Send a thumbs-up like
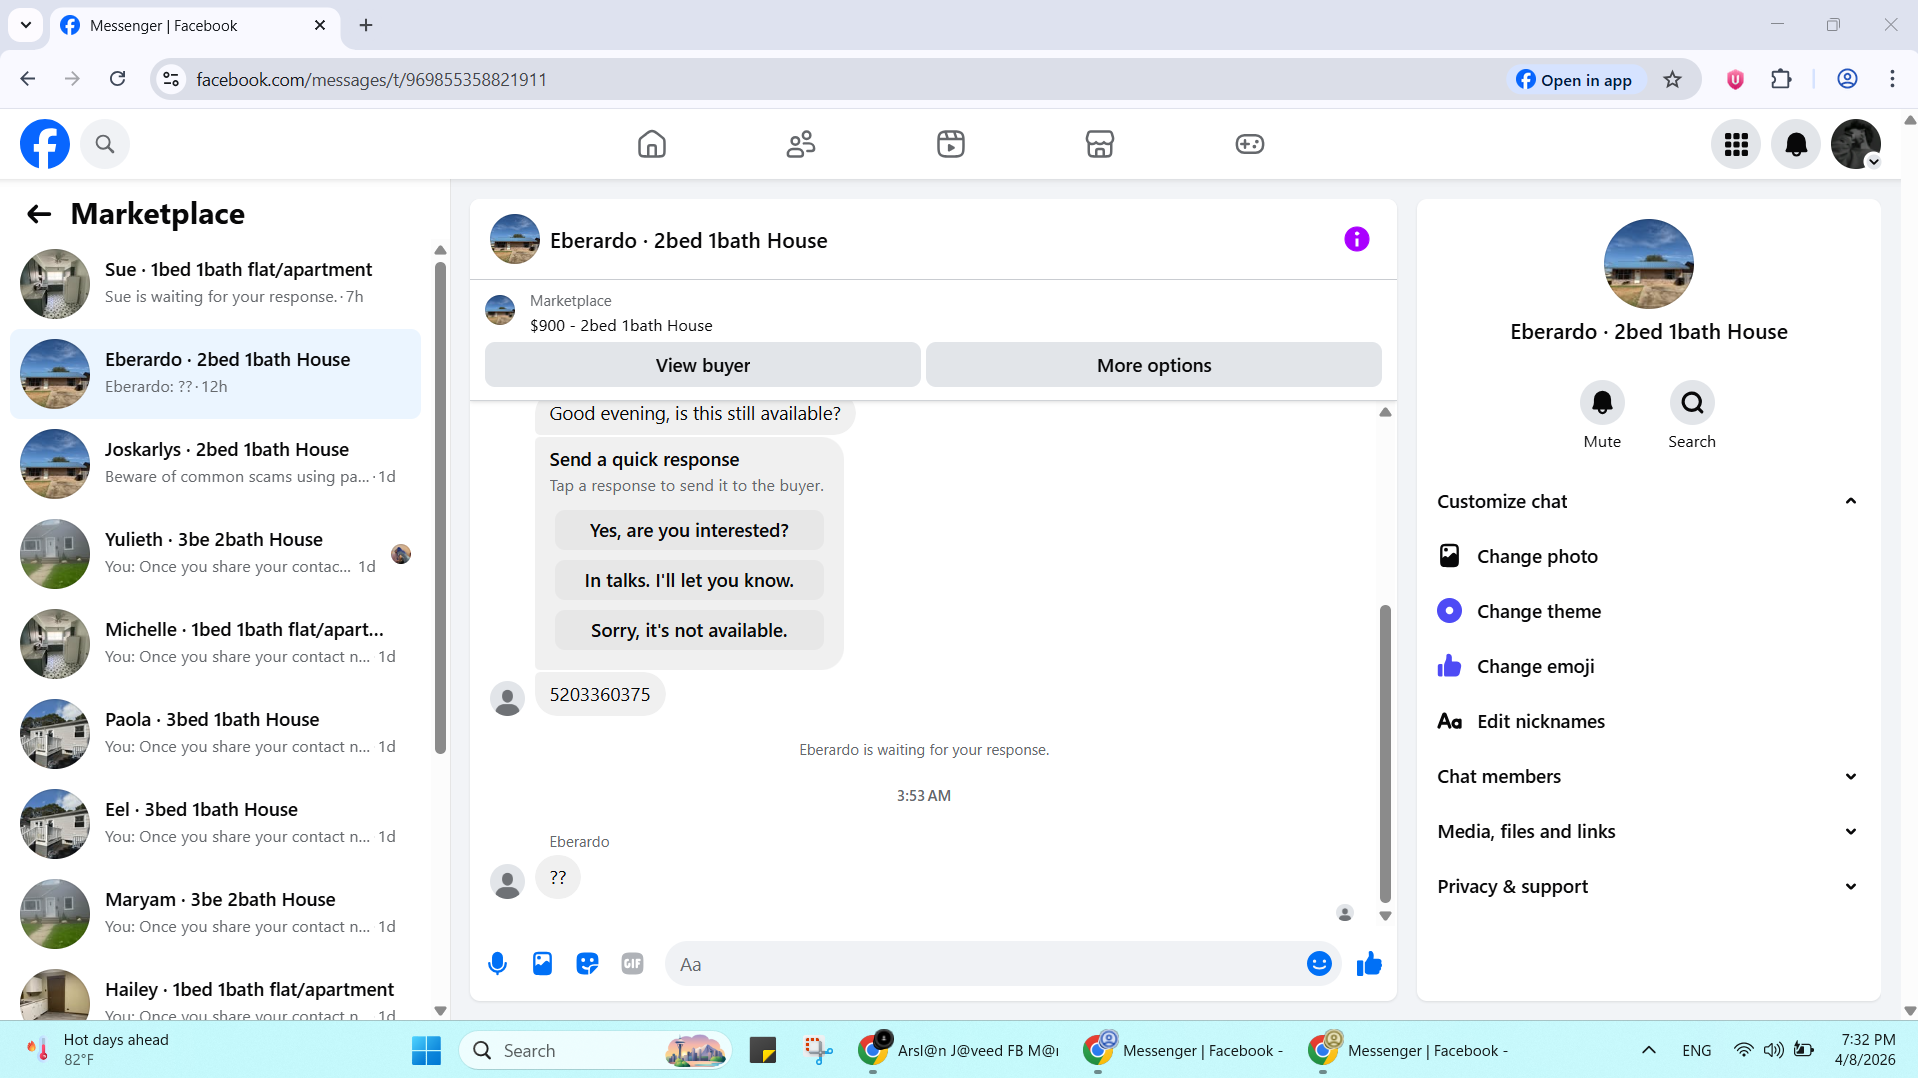 point(1369,964)
